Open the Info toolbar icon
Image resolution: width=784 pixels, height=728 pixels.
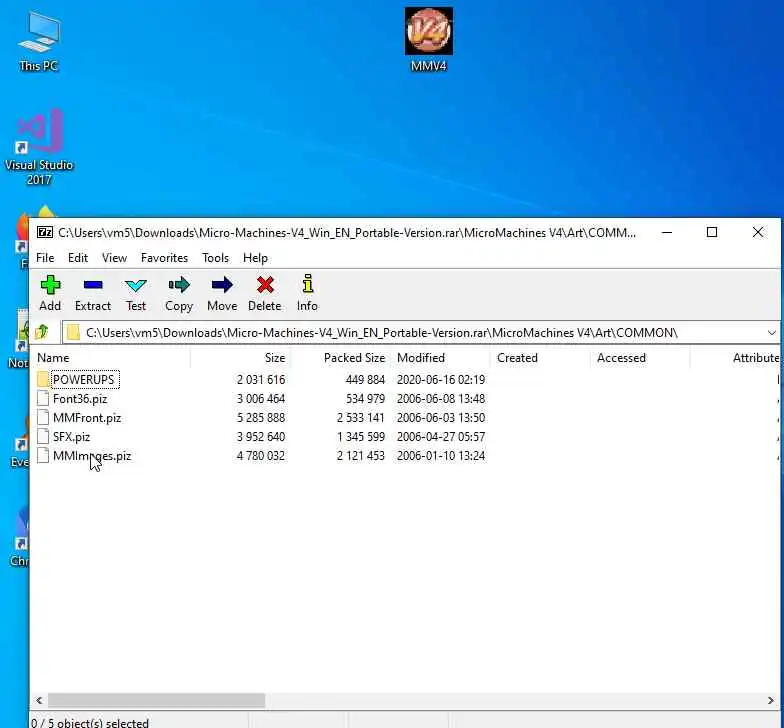[x=308, y=284]
